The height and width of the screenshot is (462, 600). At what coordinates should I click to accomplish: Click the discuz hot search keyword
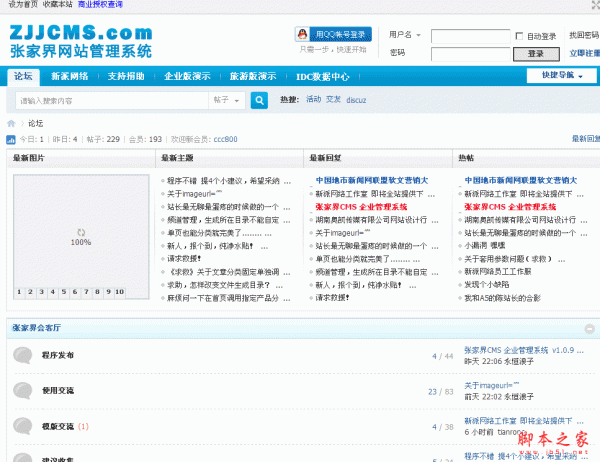tap(356, 100)
